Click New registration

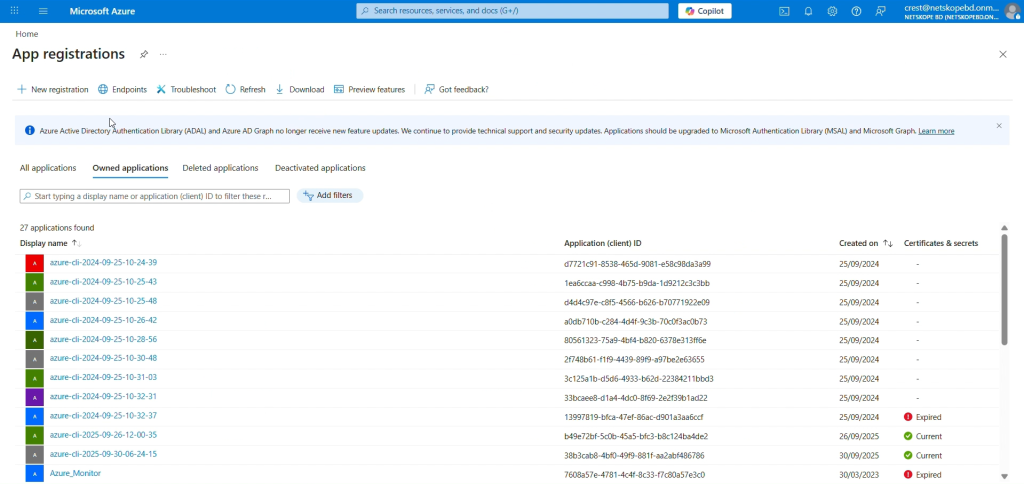coord(52,89)
